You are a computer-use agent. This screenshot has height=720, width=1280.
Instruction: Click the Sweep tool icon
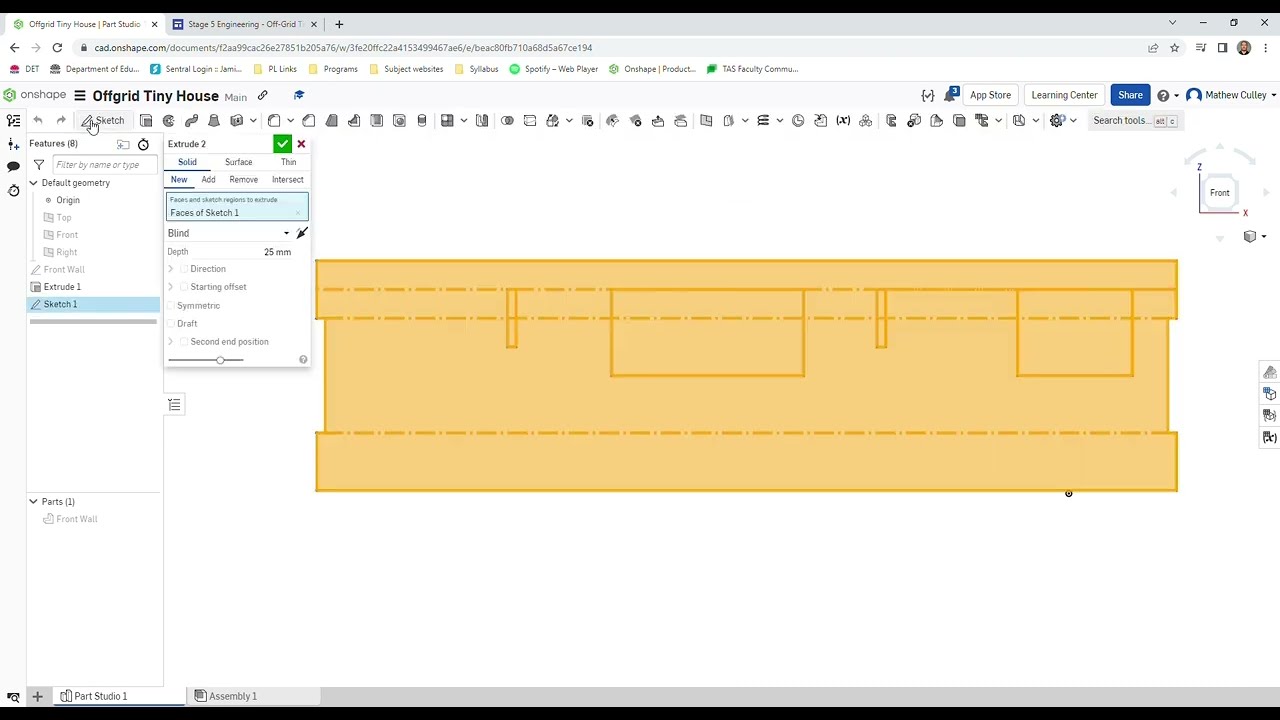191,120
